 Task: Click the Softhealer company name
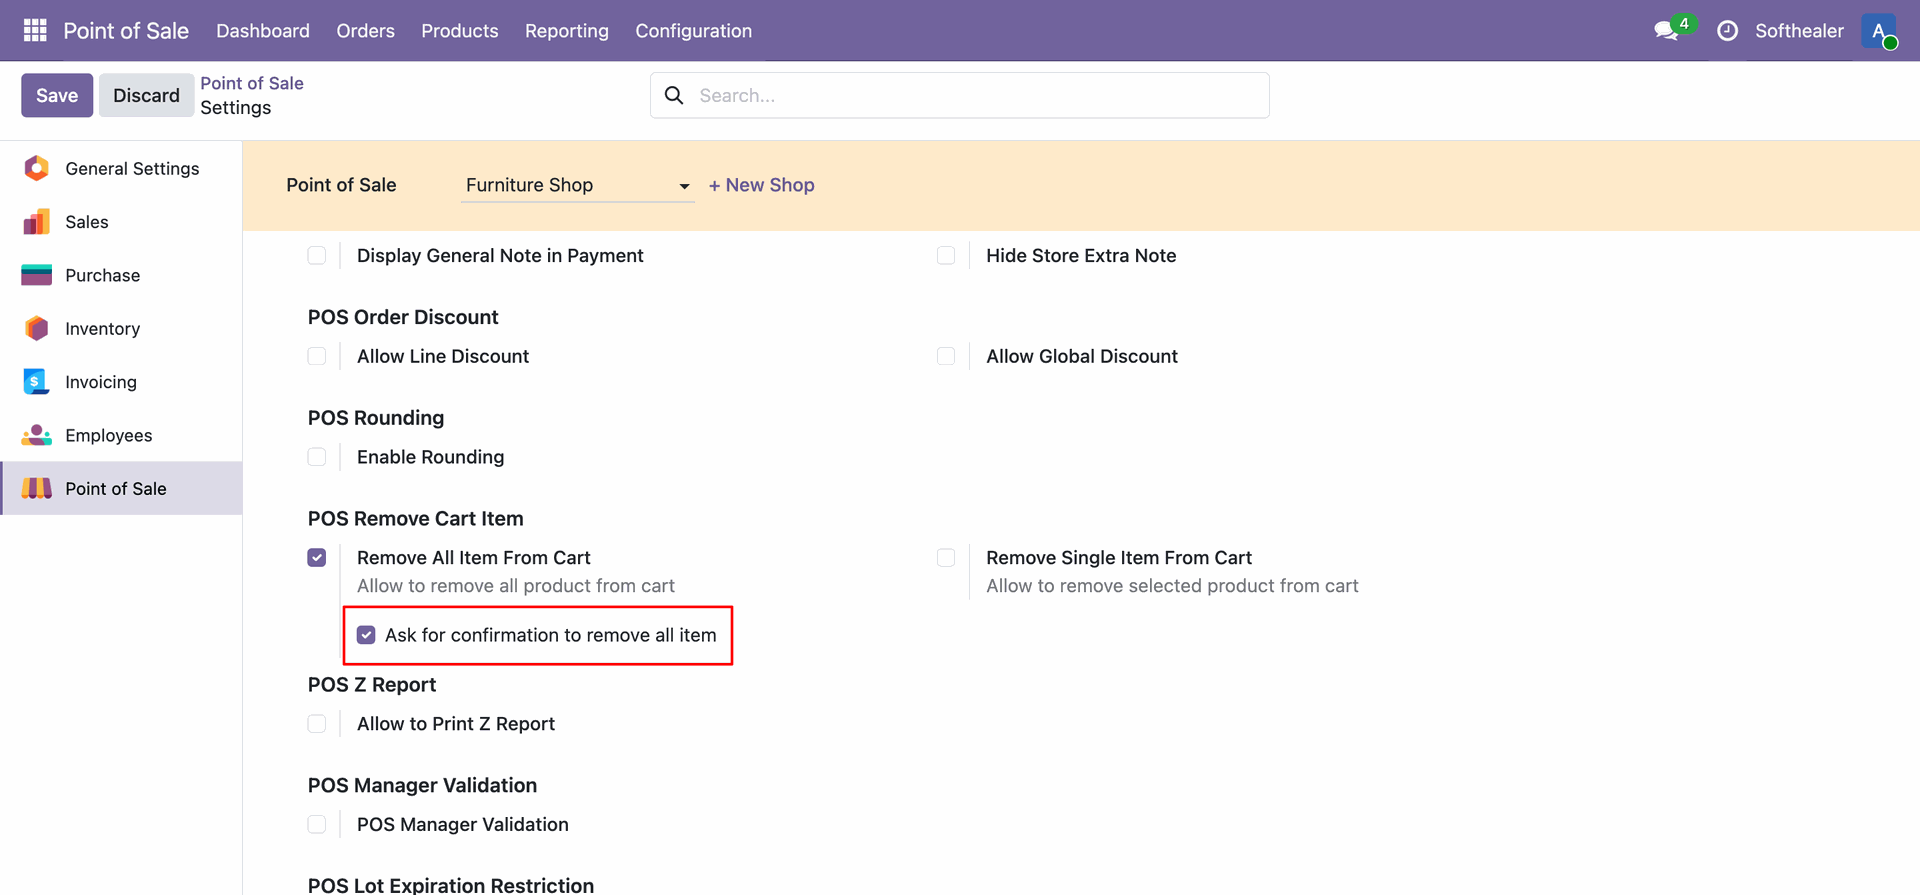point(1799,30)
